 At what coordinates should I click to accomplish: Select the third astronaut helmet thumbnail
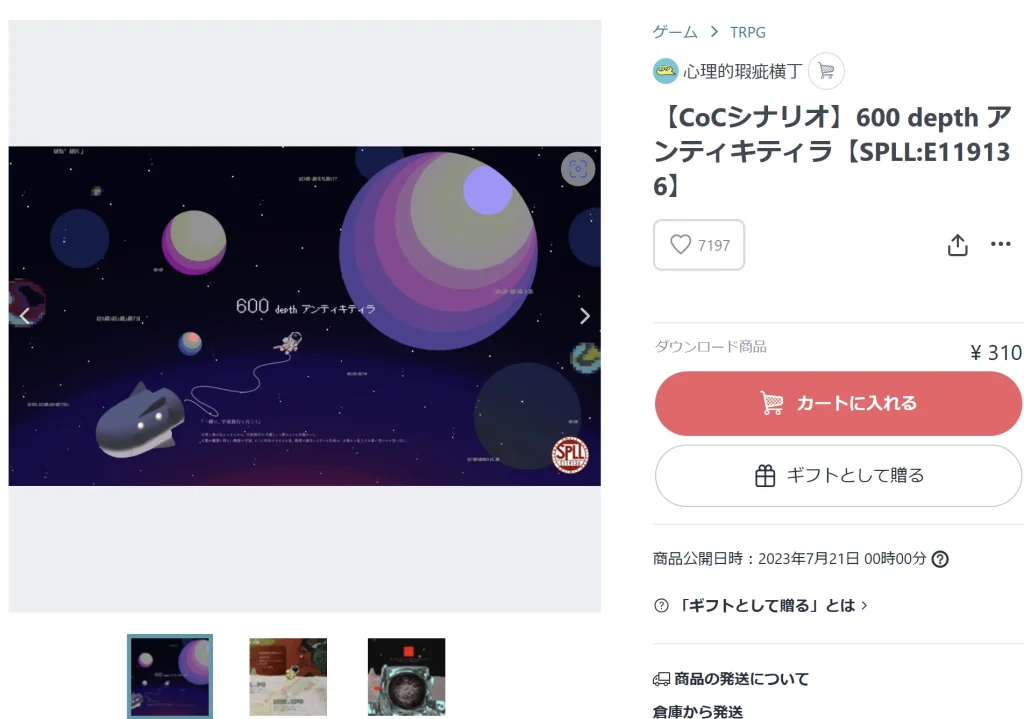[x=406, y=677]
